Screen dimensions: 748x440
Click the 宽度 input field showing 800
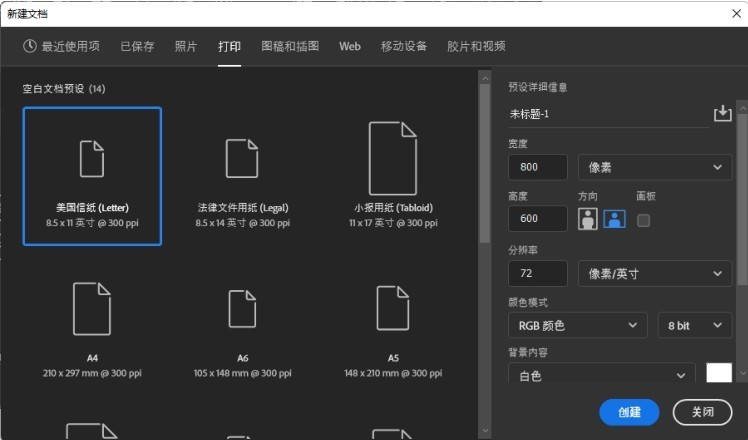537,167
